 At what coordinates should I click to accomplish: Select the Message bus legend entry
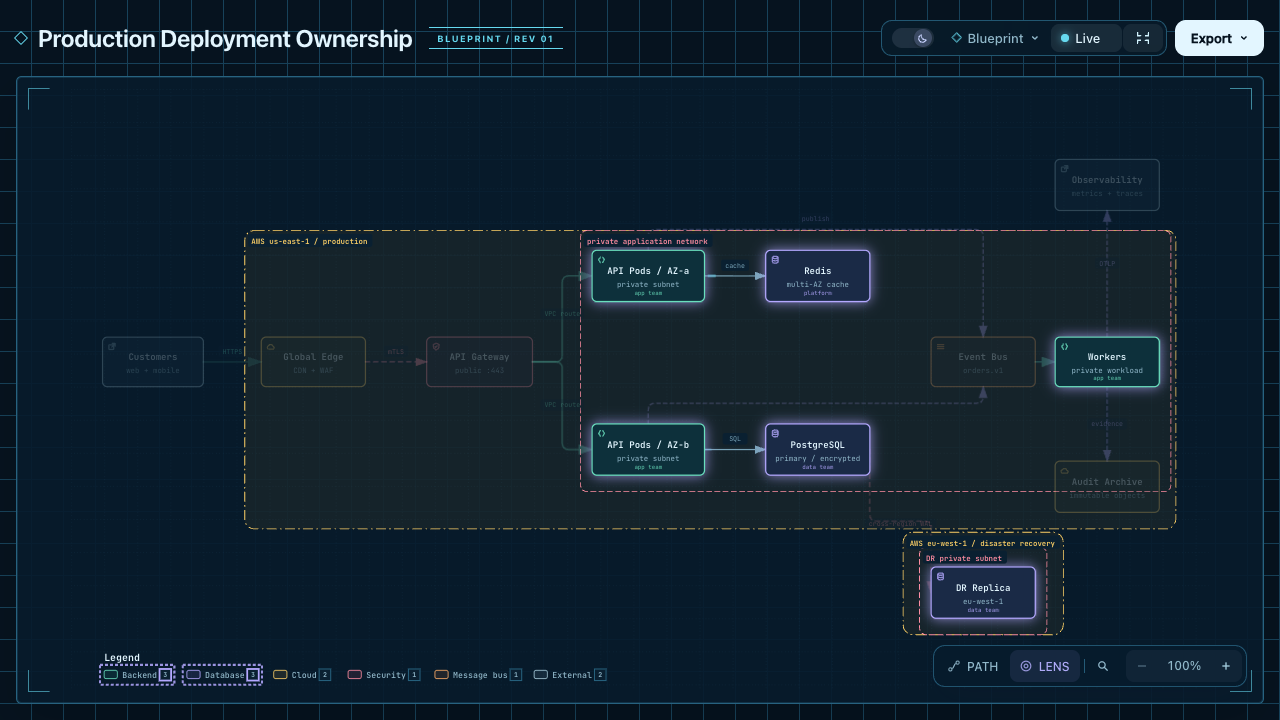point(478,675)
